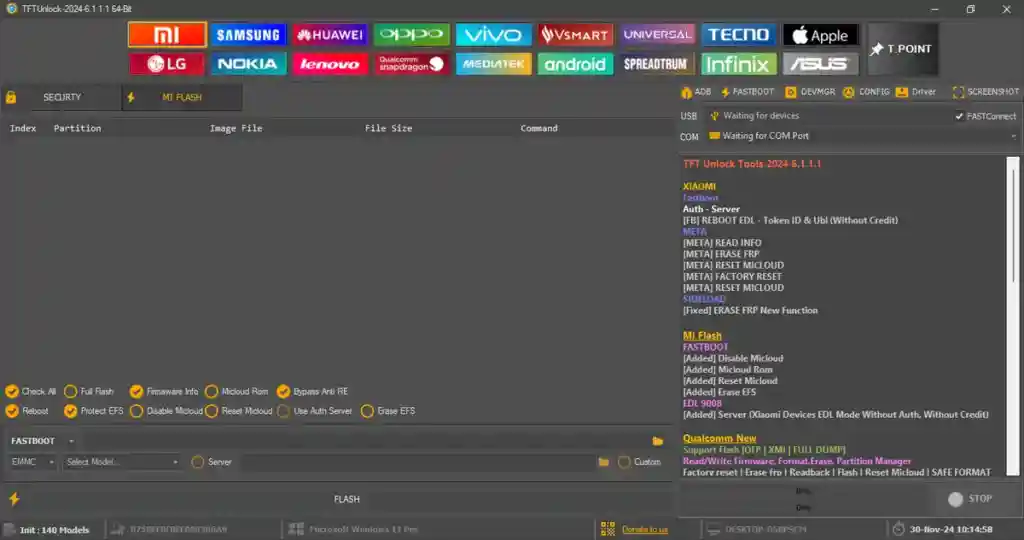Screen dimensions: 1024x540
Task: Click in the Server loader path field
Action: pyautogui.click(x=418, y=462)
